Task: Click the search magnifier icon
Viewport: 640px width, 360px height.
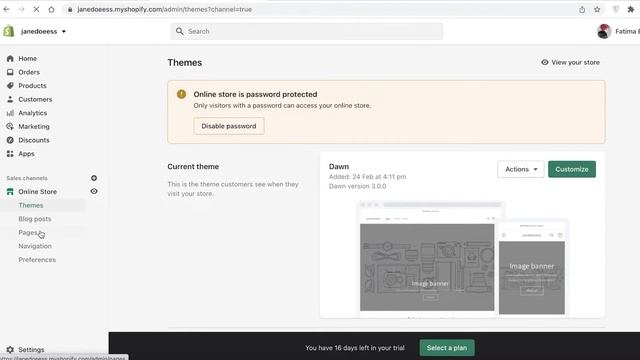Action: 179,31
